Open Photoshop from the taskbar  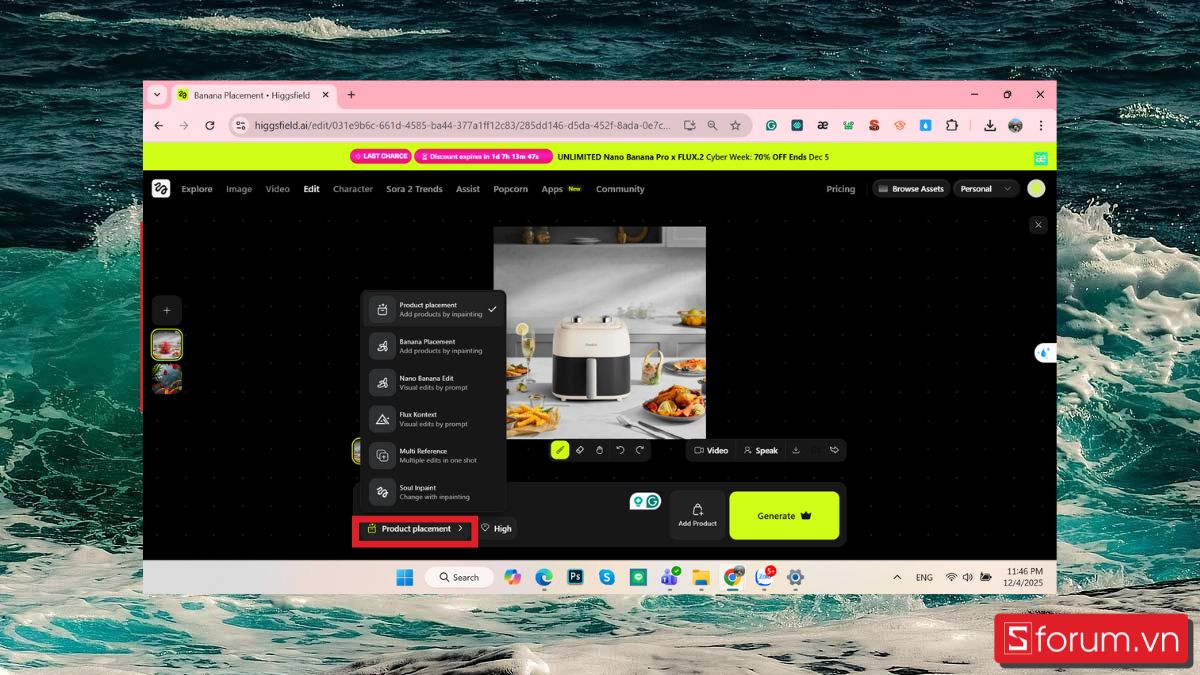click(x=575, y=577)
